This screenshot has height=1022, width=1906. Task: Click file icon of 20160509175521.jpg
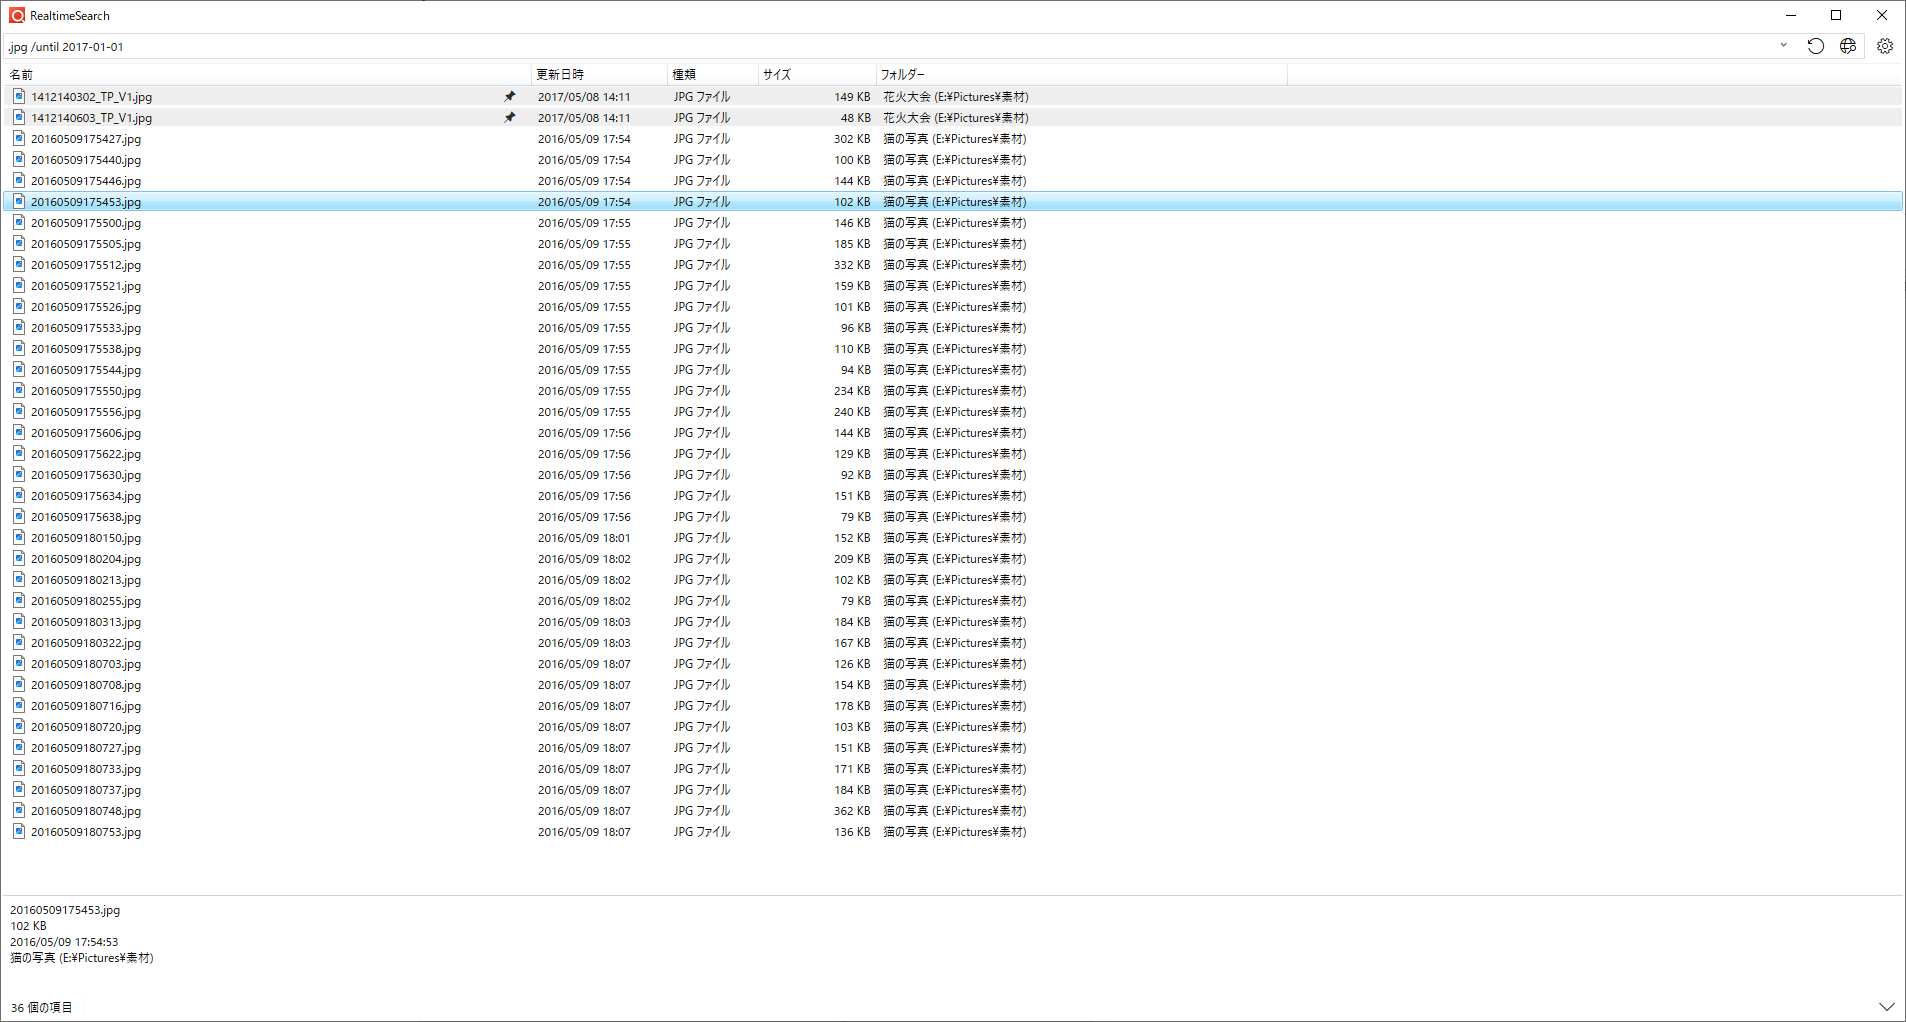coord(19,285)
